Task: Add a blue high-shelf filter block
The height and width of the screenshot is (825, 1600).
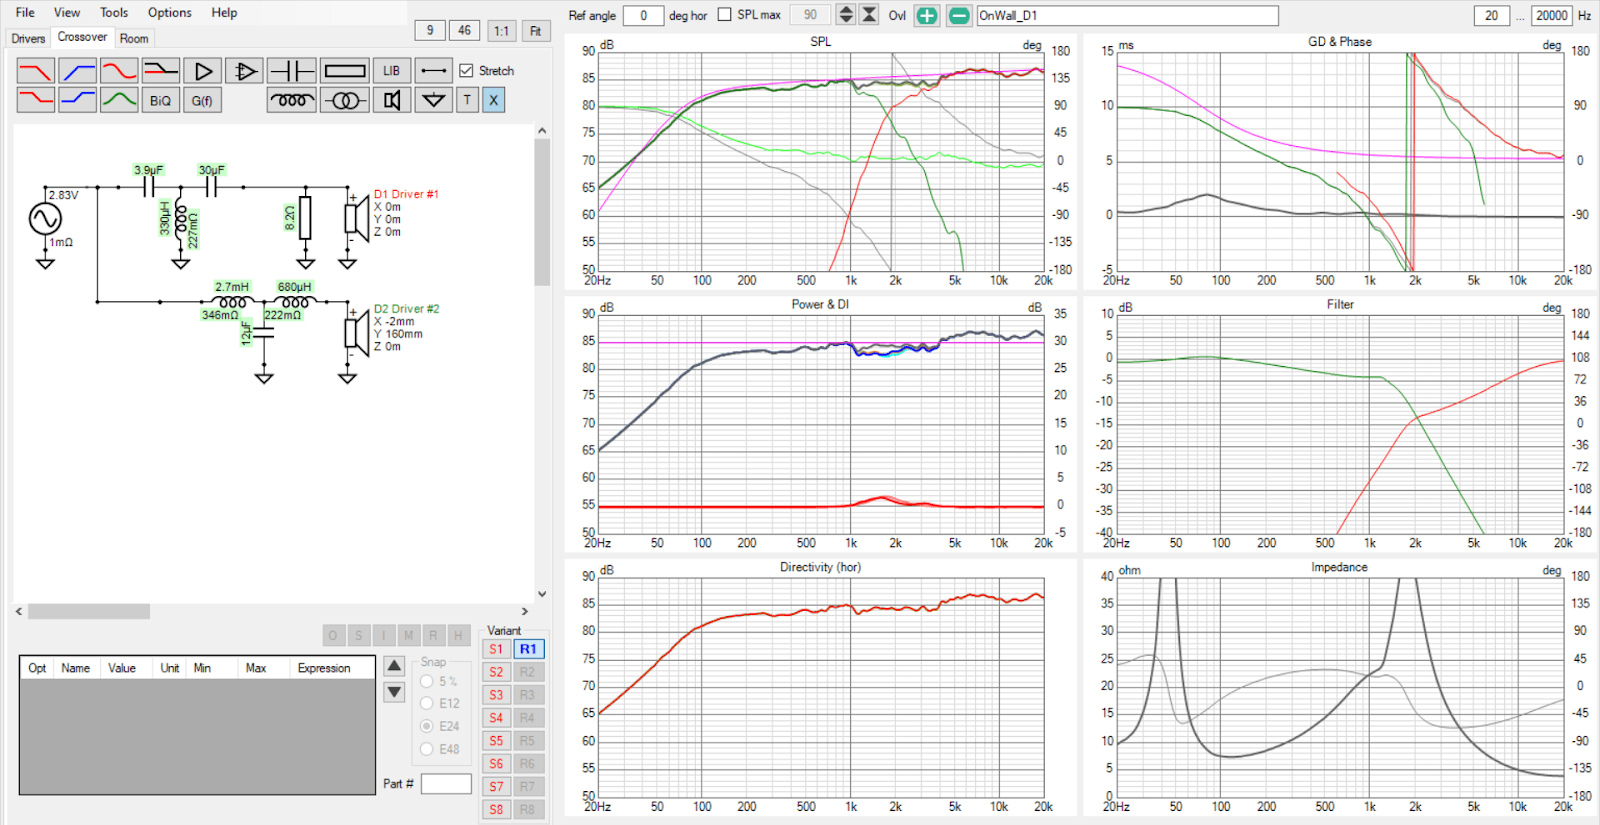Action: coord(77,100)
